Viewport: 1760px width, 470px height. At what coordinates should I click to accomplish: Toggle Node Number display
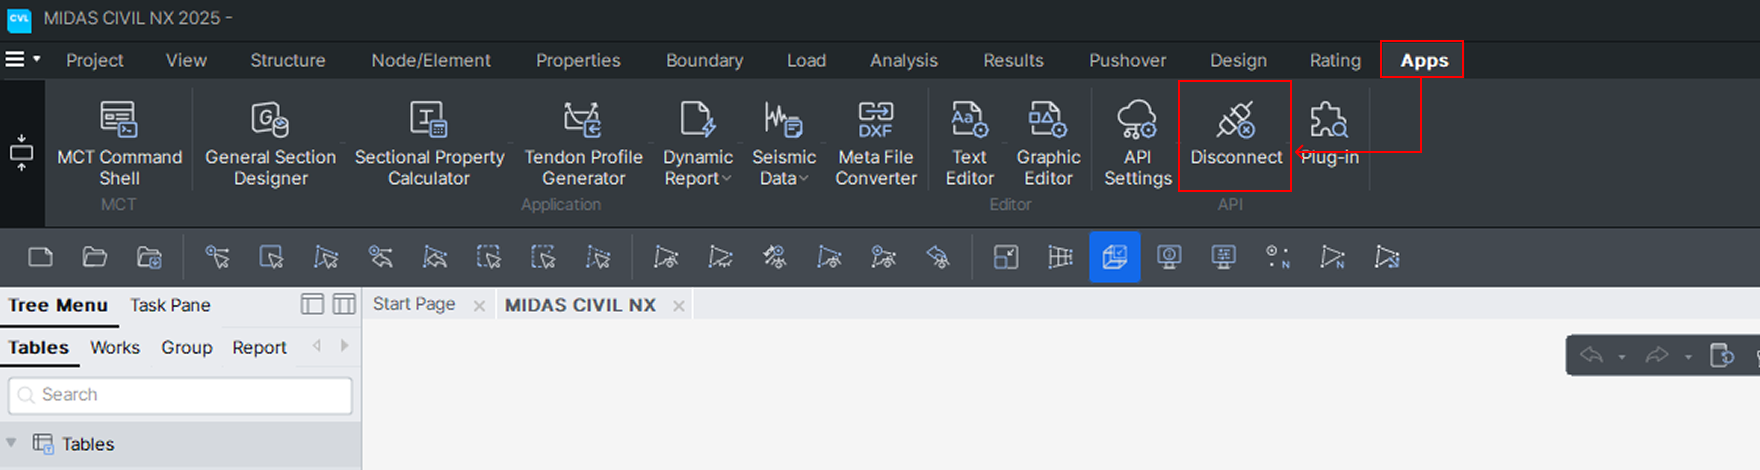(x=1277, y=257)
